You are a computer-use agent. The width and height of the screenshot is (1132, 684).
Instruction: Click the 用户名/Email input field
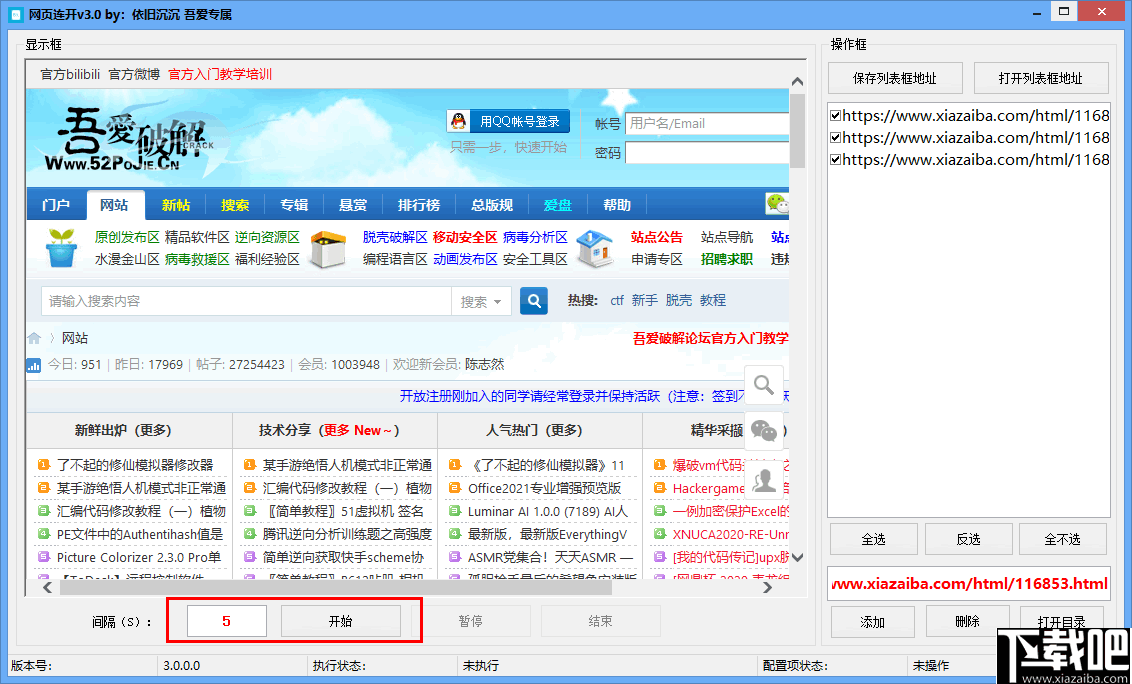click(707, 124)
